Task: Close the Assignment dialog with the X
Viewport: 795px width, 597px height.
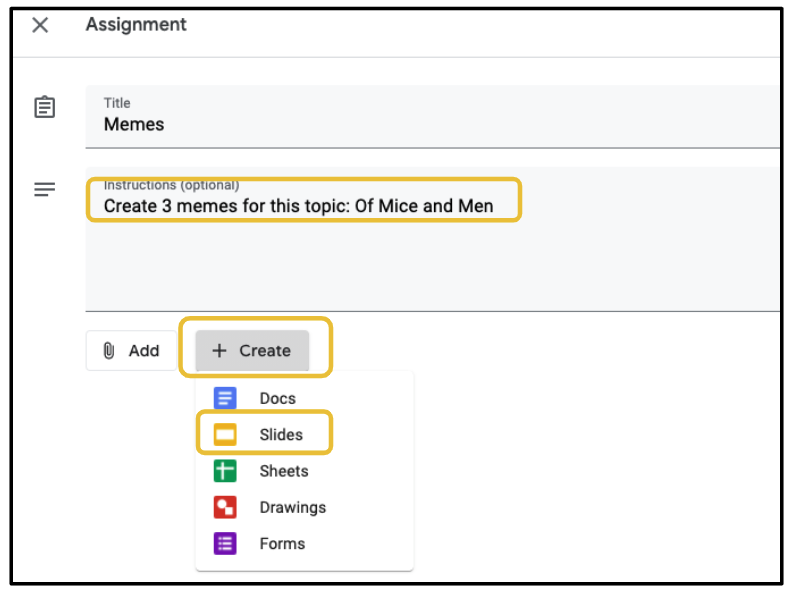Action: tap(40, 25)
